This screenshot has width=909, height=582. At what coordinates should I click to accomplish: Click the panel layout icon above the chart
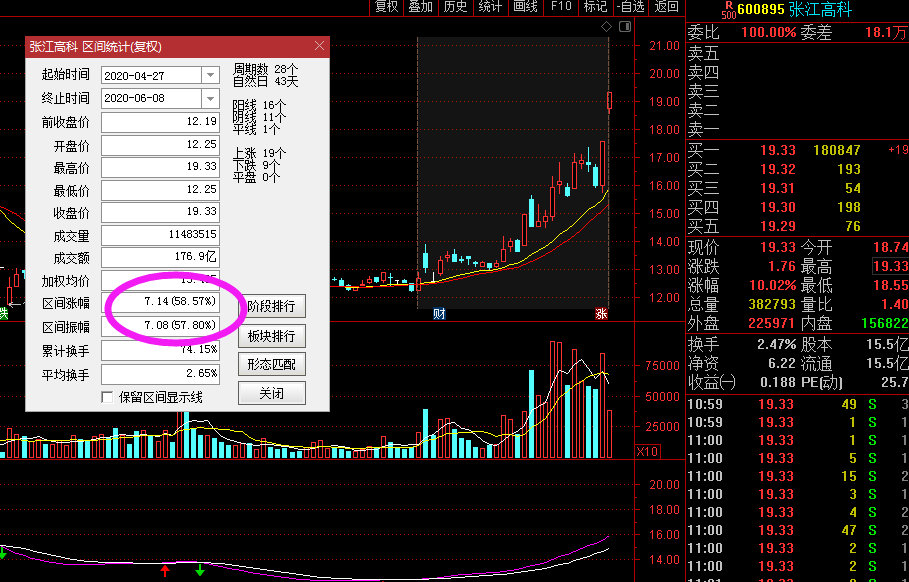coord(623,27)
